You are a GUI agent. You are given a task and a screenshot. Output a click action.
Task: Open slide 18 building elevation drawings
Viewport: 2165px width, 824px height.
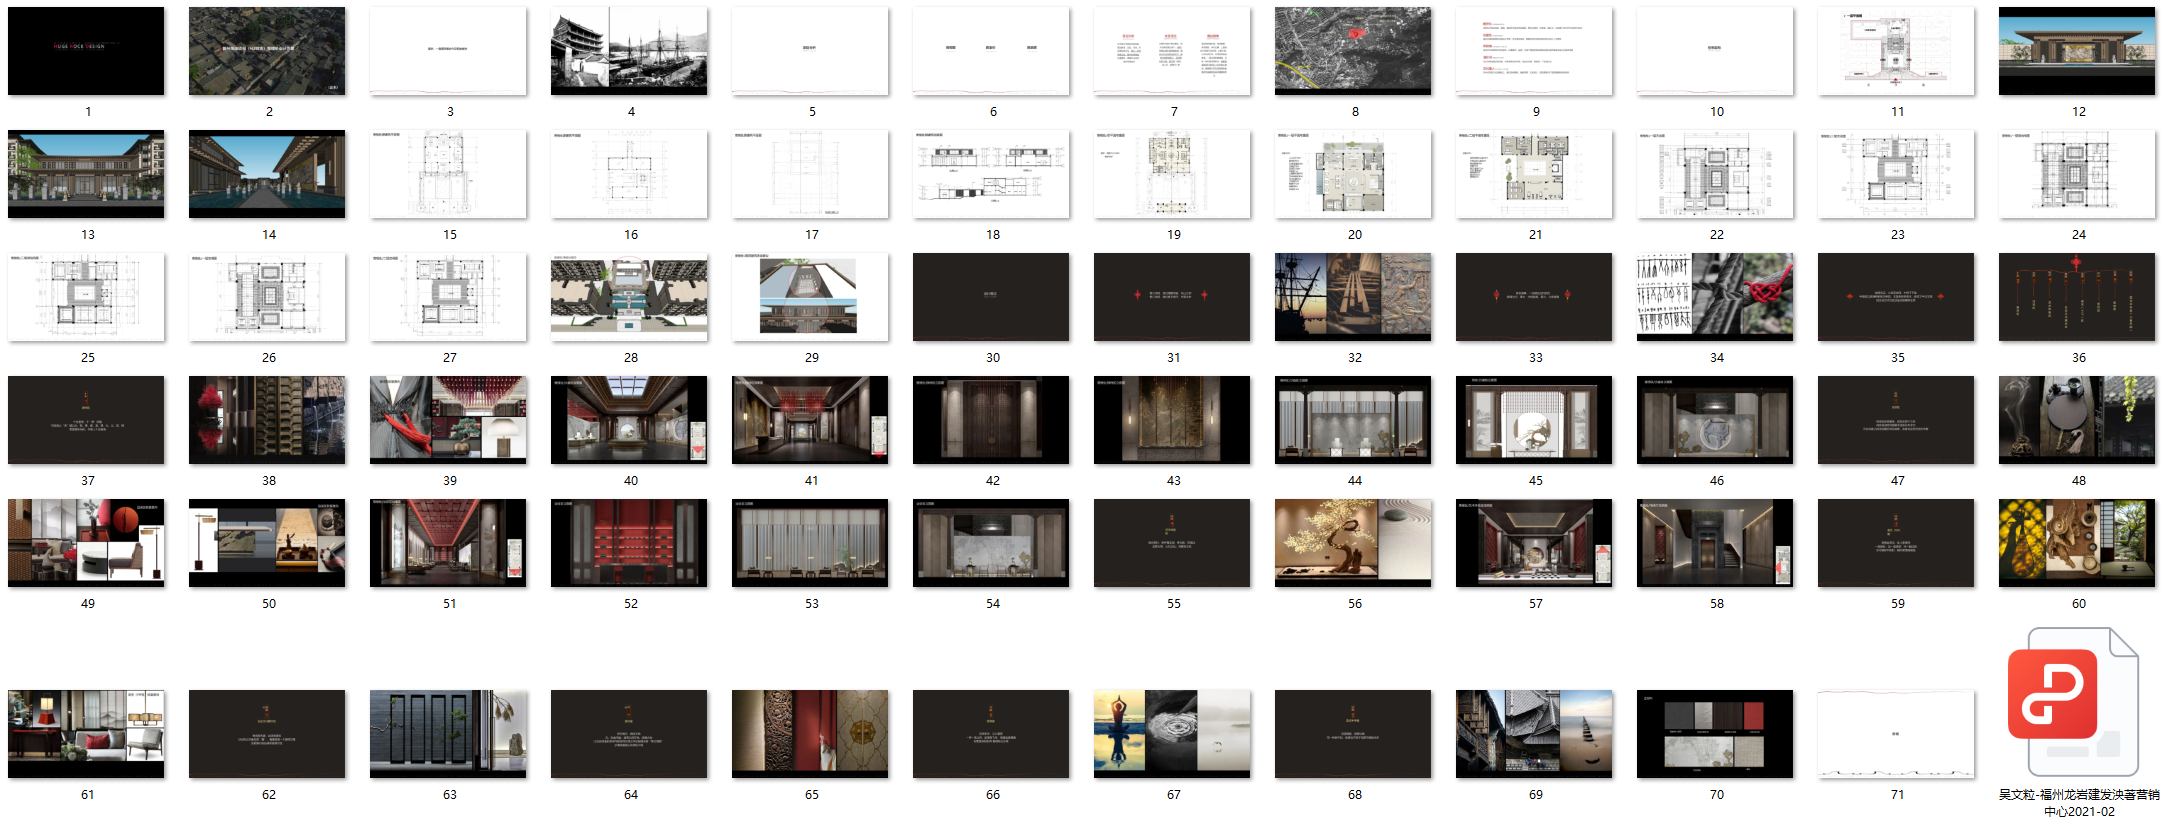[x=991, y=174]
